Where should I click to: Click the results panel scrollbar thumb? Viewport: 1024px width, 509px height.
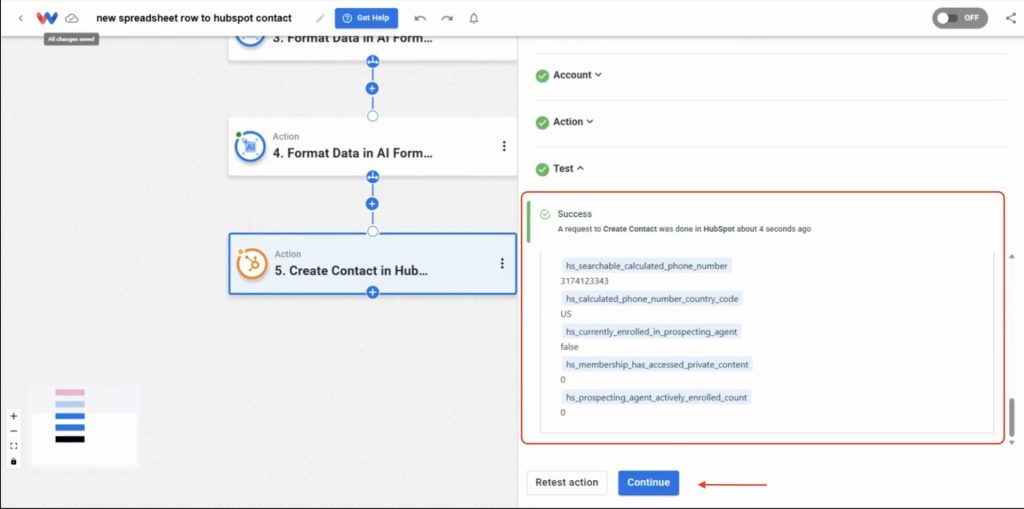1012,417
